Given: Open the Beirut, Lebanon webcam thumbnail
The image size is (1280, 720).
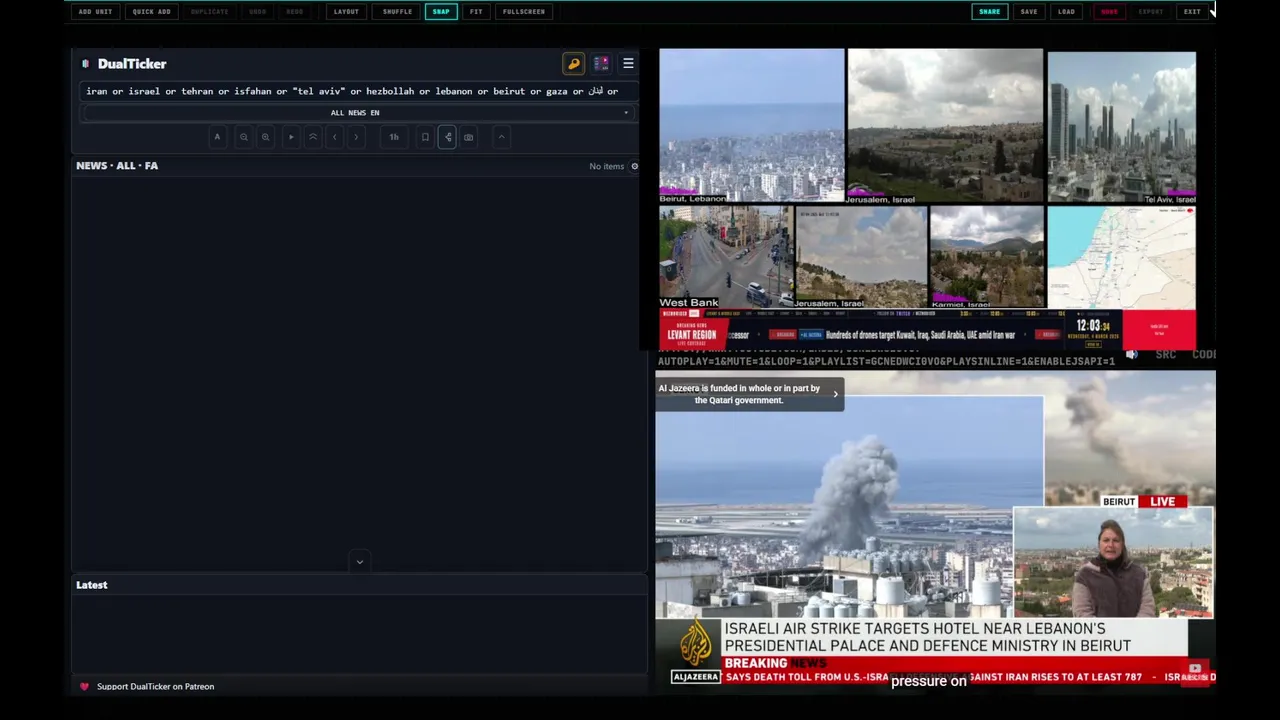Looking at the screenshot, I should point(752,127).
